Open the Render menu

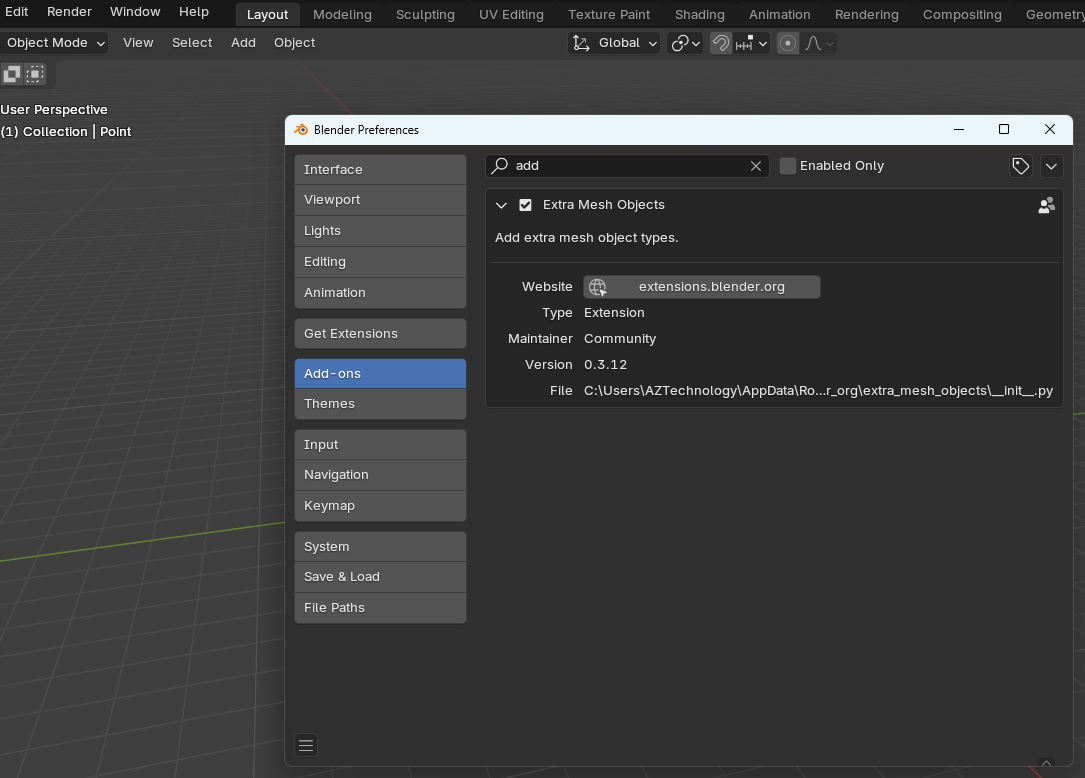(69, 12)
